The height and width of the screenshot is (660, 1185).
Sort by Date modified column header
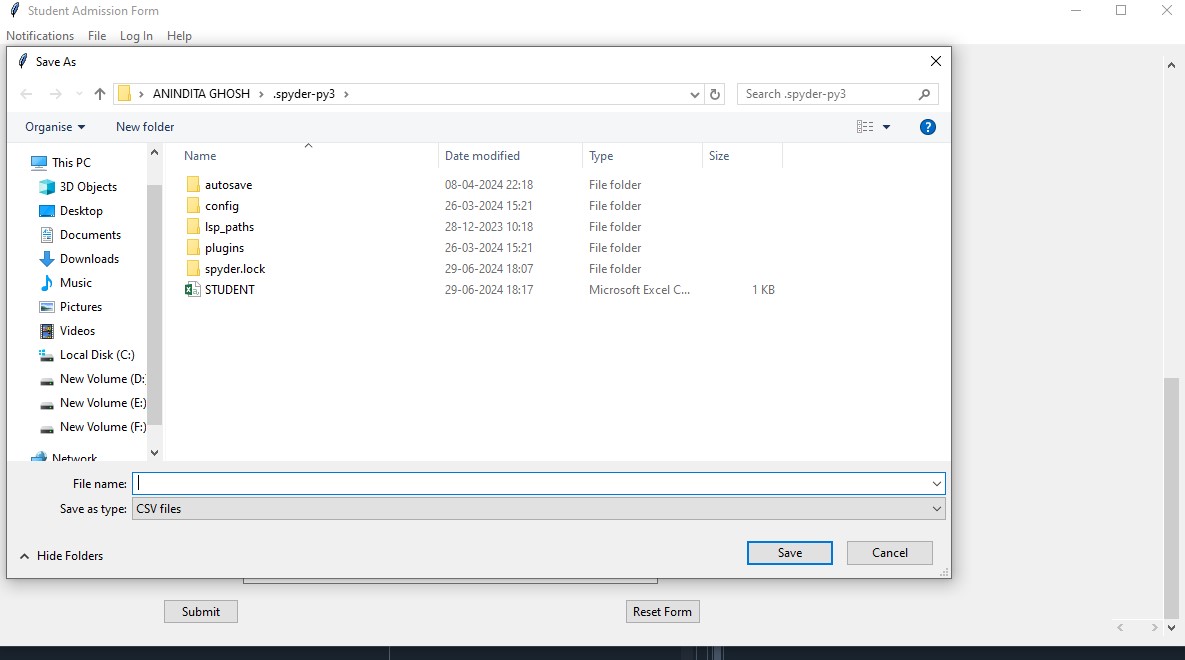point(482,156)
